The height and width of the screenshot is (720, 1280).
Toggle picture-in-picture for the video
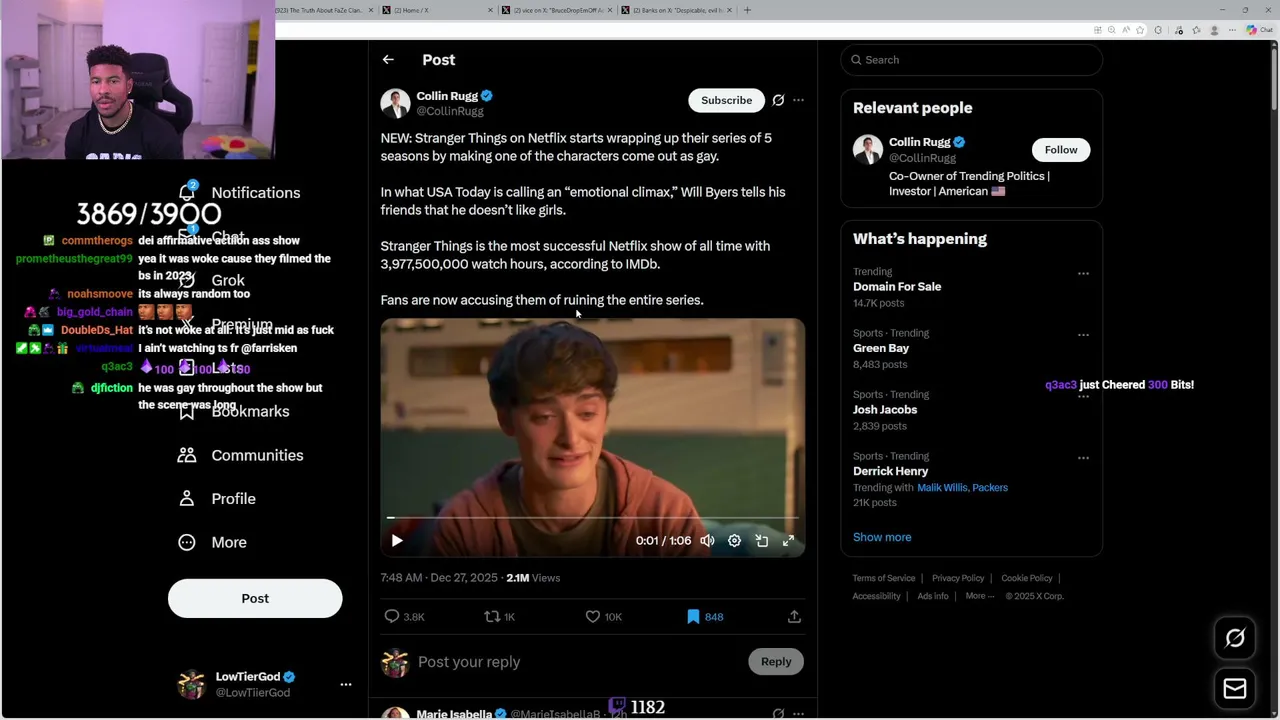pyautogui.click(x=761, y=540)
